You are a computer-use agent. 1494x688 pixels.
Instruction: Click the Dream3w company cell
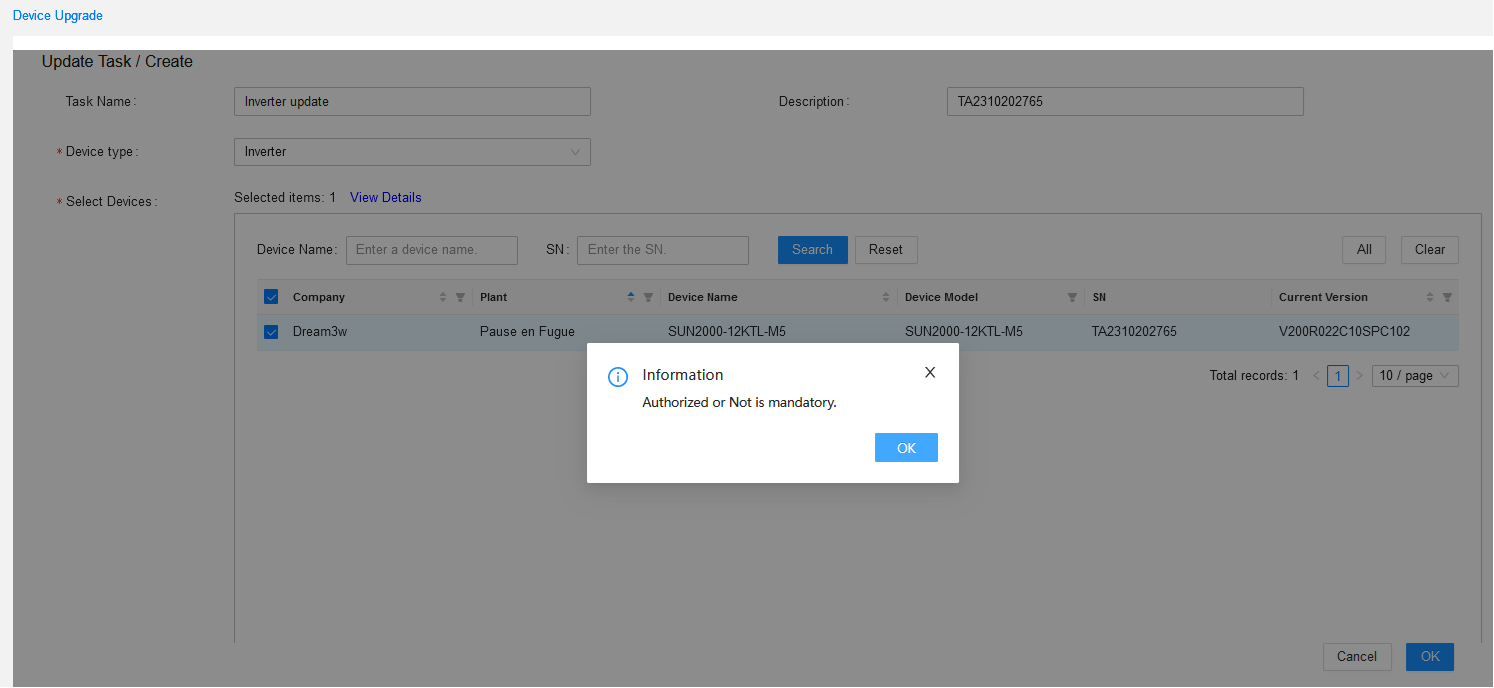tap(320, 332)
